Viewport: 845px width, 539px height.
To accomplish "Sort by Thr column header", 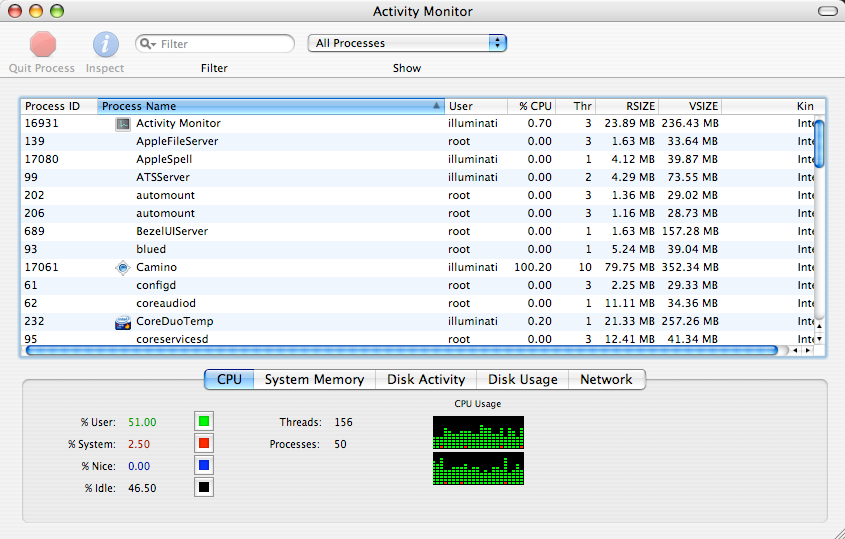I will coord(576,106).
